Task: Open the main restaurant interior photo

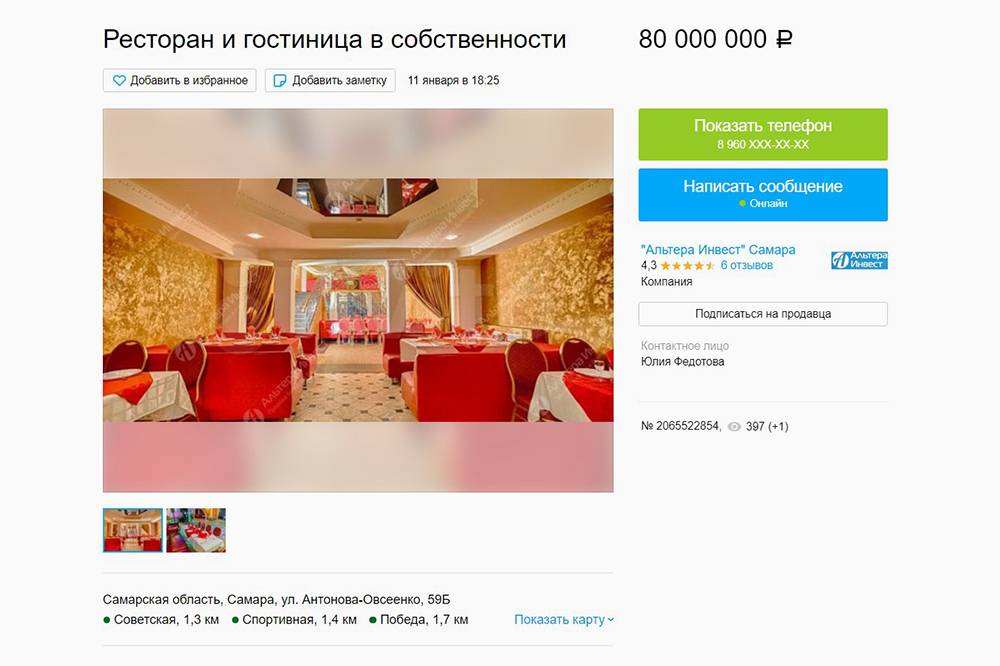Action: pos(358,300)
